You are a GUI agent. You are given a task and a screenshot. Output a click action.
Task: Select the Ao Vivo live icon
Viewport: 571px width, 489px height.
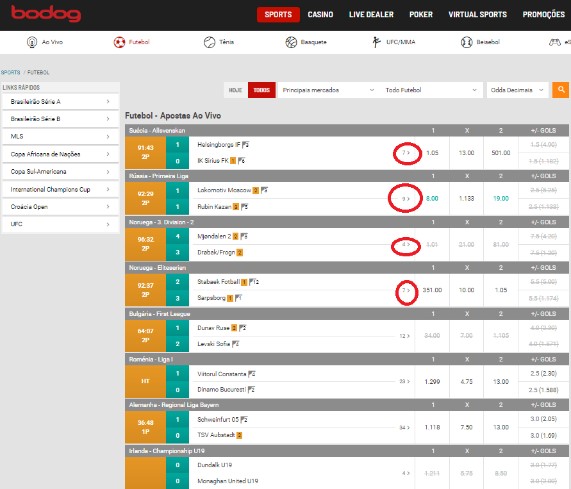32,42
